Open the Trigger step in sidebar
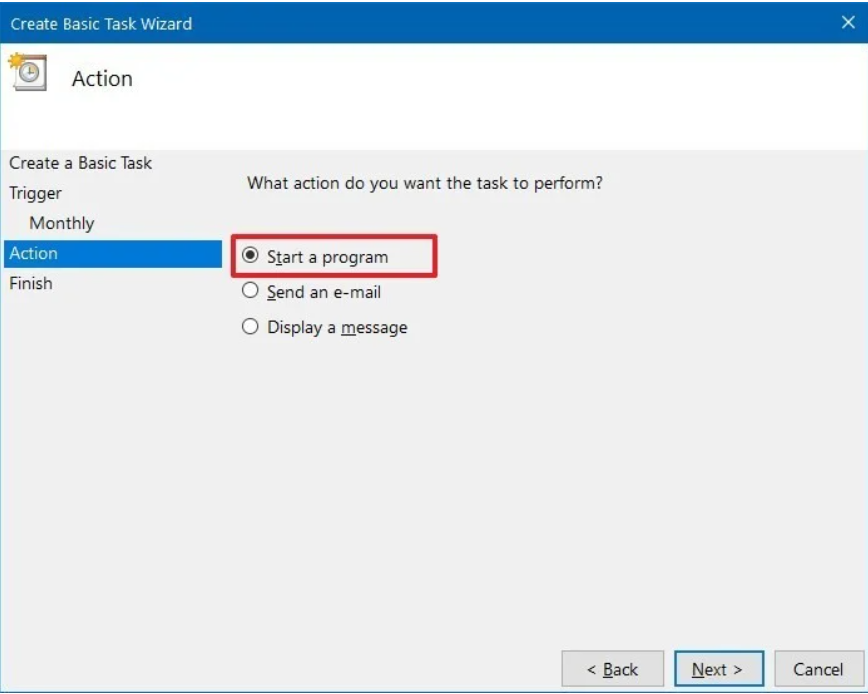The height and width of the screenshot is (694, 868). [36, 193]
